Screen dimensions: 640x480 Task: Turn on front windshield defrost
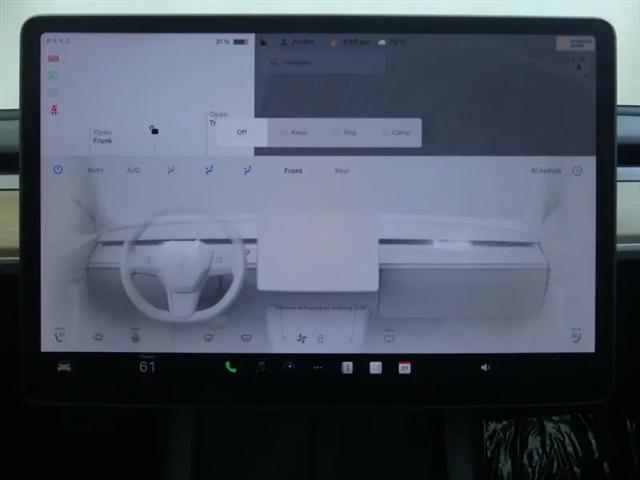(209, 338)
